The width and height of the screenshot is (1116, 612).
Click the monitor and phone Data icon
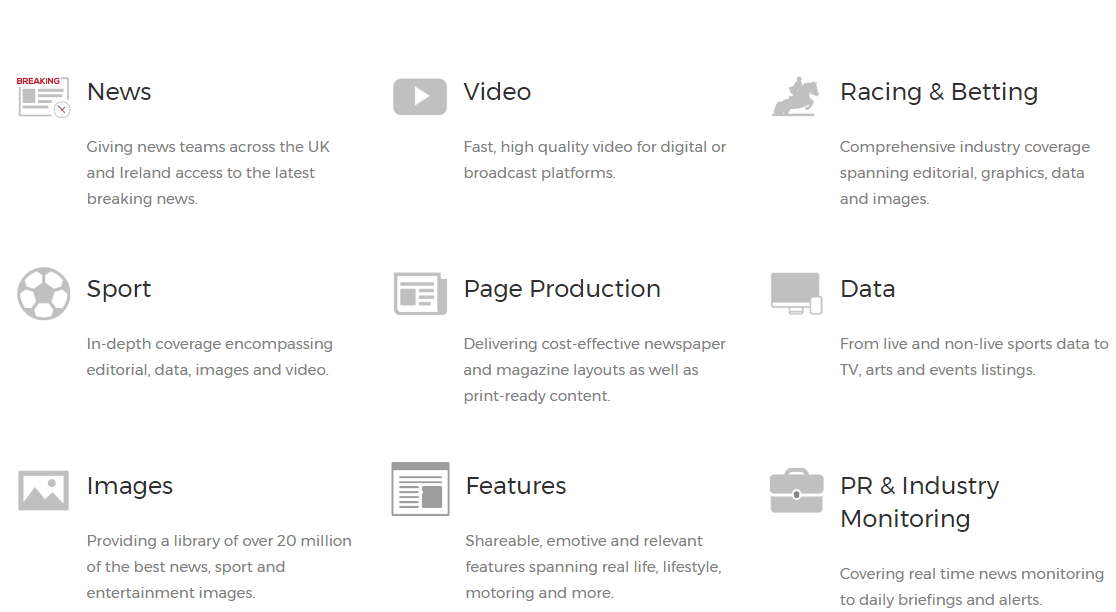click(x=796, y=294)
